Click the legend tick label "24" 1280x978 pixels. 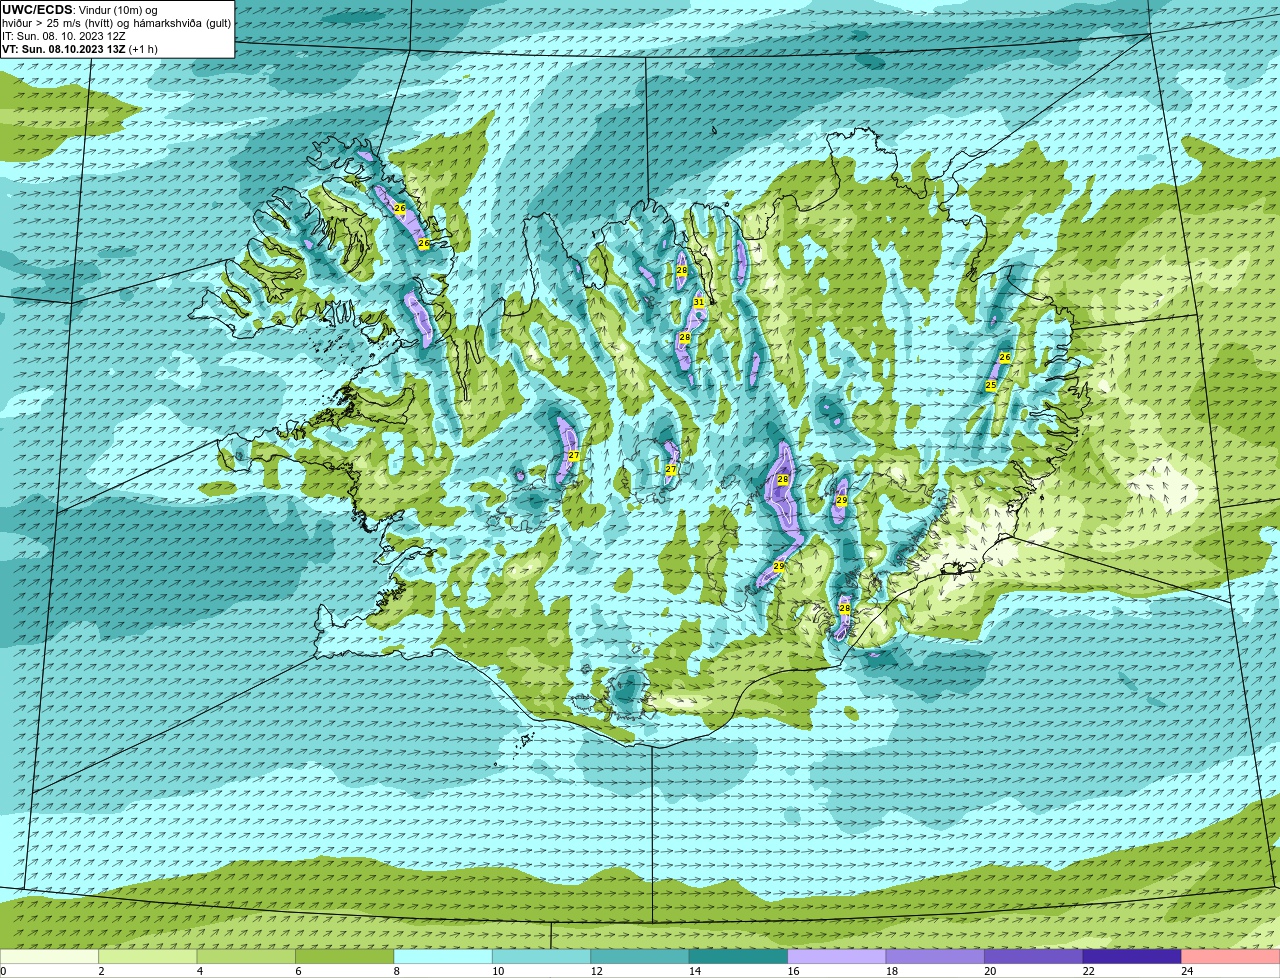tap(1186, 971)
